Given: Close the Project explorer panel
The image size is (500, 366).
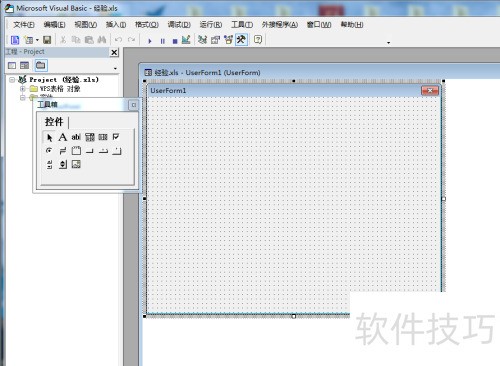Looking at the screenshot, I should tap(114, 52).
